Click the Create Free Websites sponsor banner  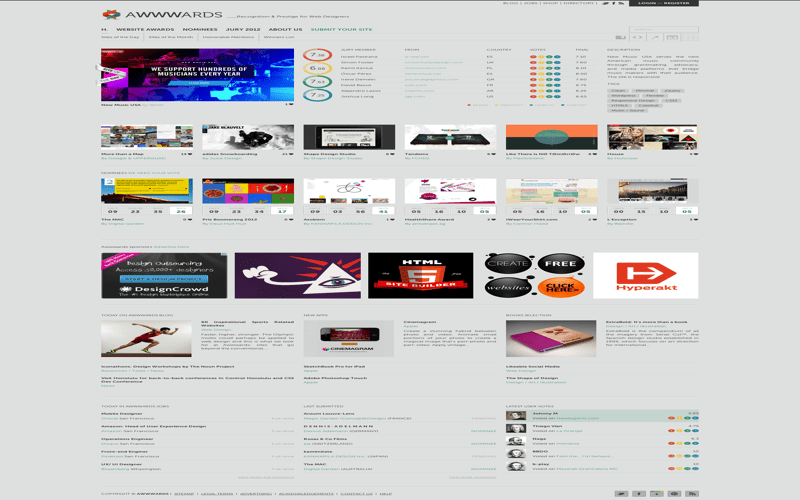pyautogui.click(x=534, y=276)
